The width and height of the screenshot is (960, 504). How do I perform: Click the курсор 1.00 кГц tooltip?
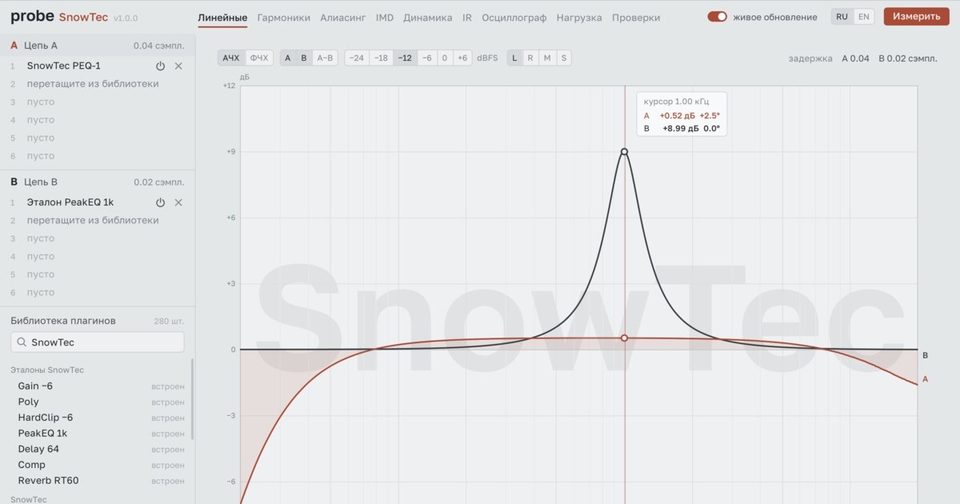coord(681,115)
